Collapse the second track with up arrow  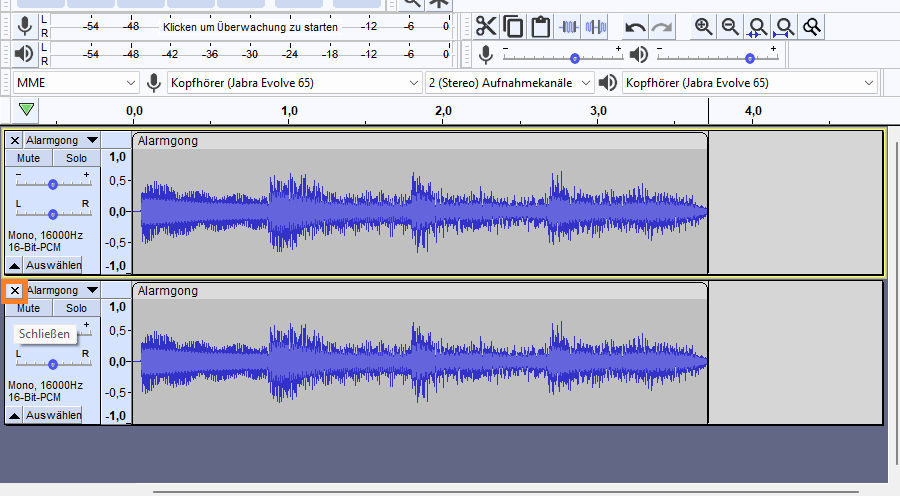pyautogui.click(x=14, y=415)
